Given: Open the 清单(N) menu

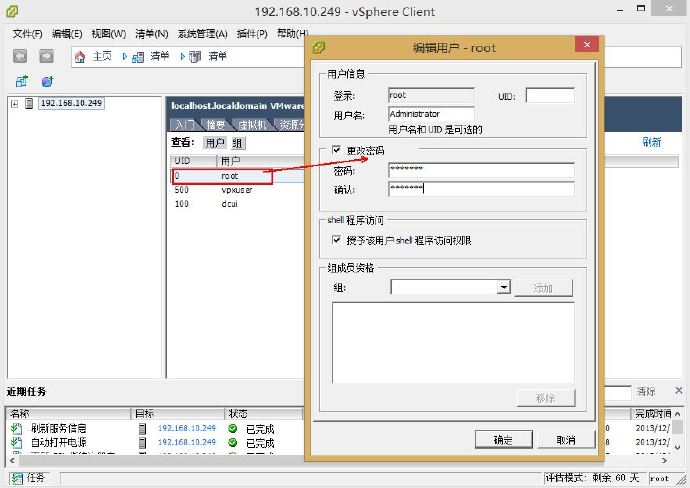Looking at the screenshot, I should 151,34.
